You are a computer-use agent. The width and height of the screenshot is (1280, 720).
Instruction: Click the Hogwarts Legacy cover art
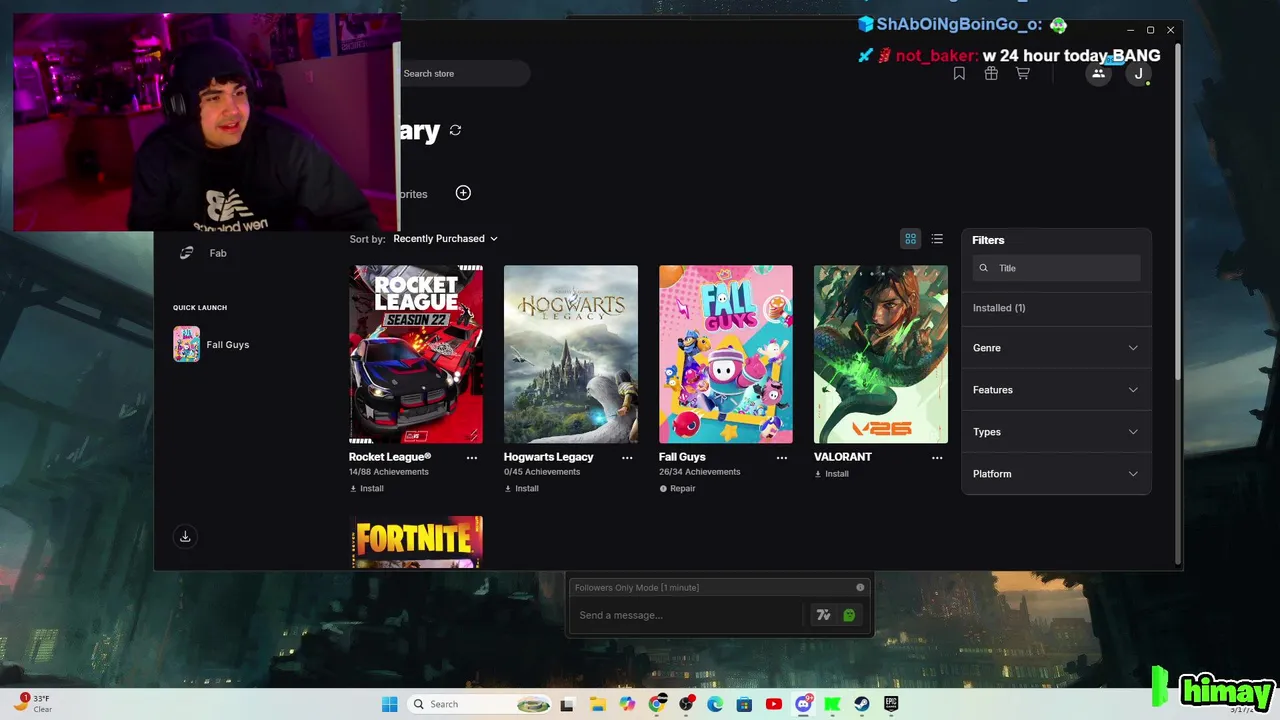(x=571, y=354)
